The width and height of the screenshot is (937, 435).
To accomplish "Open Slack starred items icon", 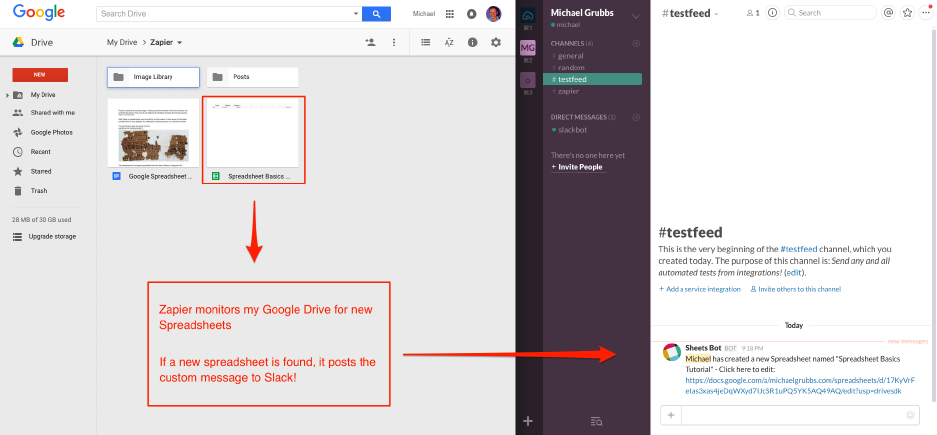I will pos(908,13).
